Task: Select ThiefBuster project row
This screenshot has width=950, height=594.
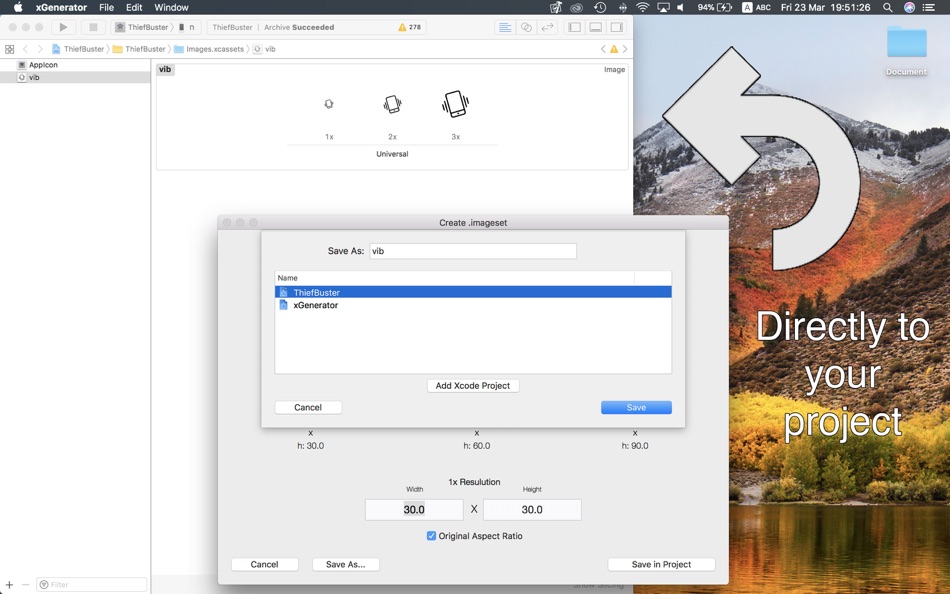Action: (473, 292)
